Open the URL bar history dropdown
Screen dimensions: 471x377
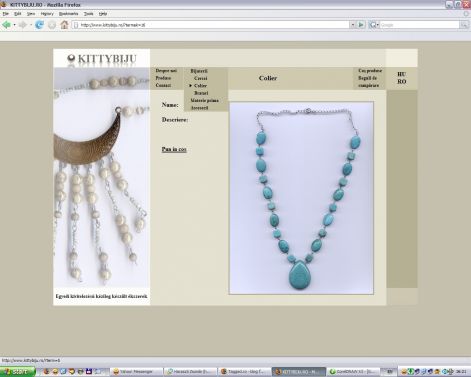tap(352, 25)
